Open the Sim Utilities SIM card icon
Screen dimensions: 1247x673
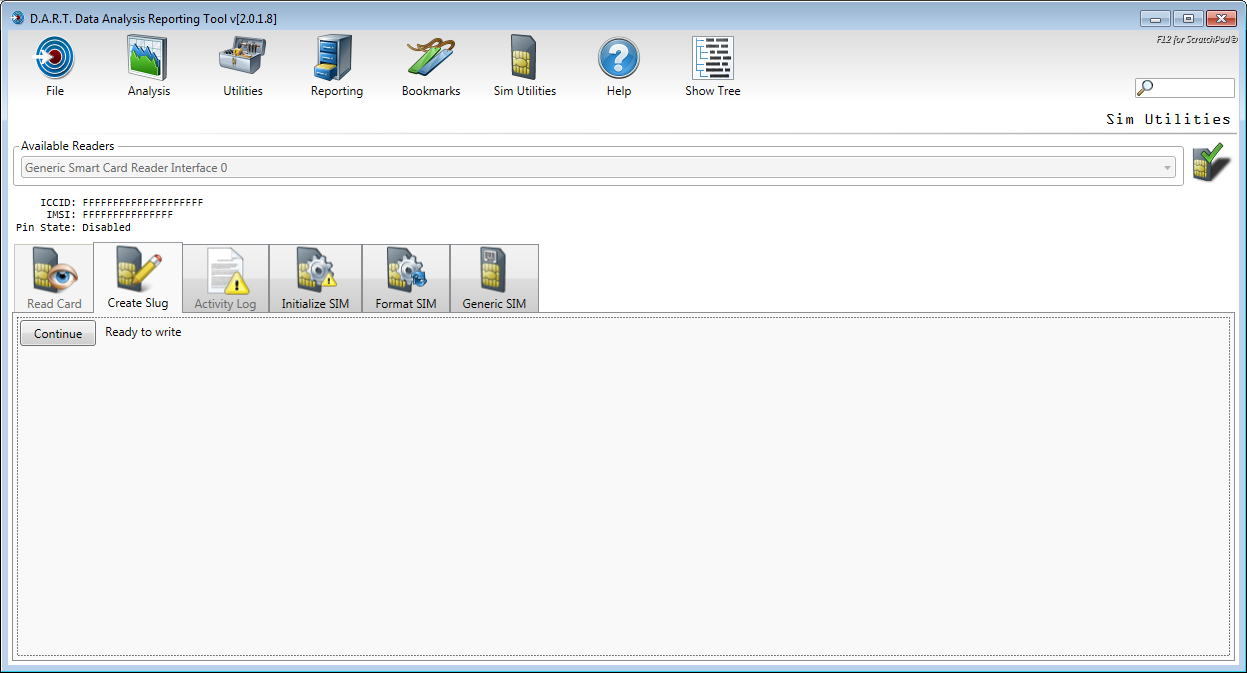pyautogui.click(x=525, y=58)
